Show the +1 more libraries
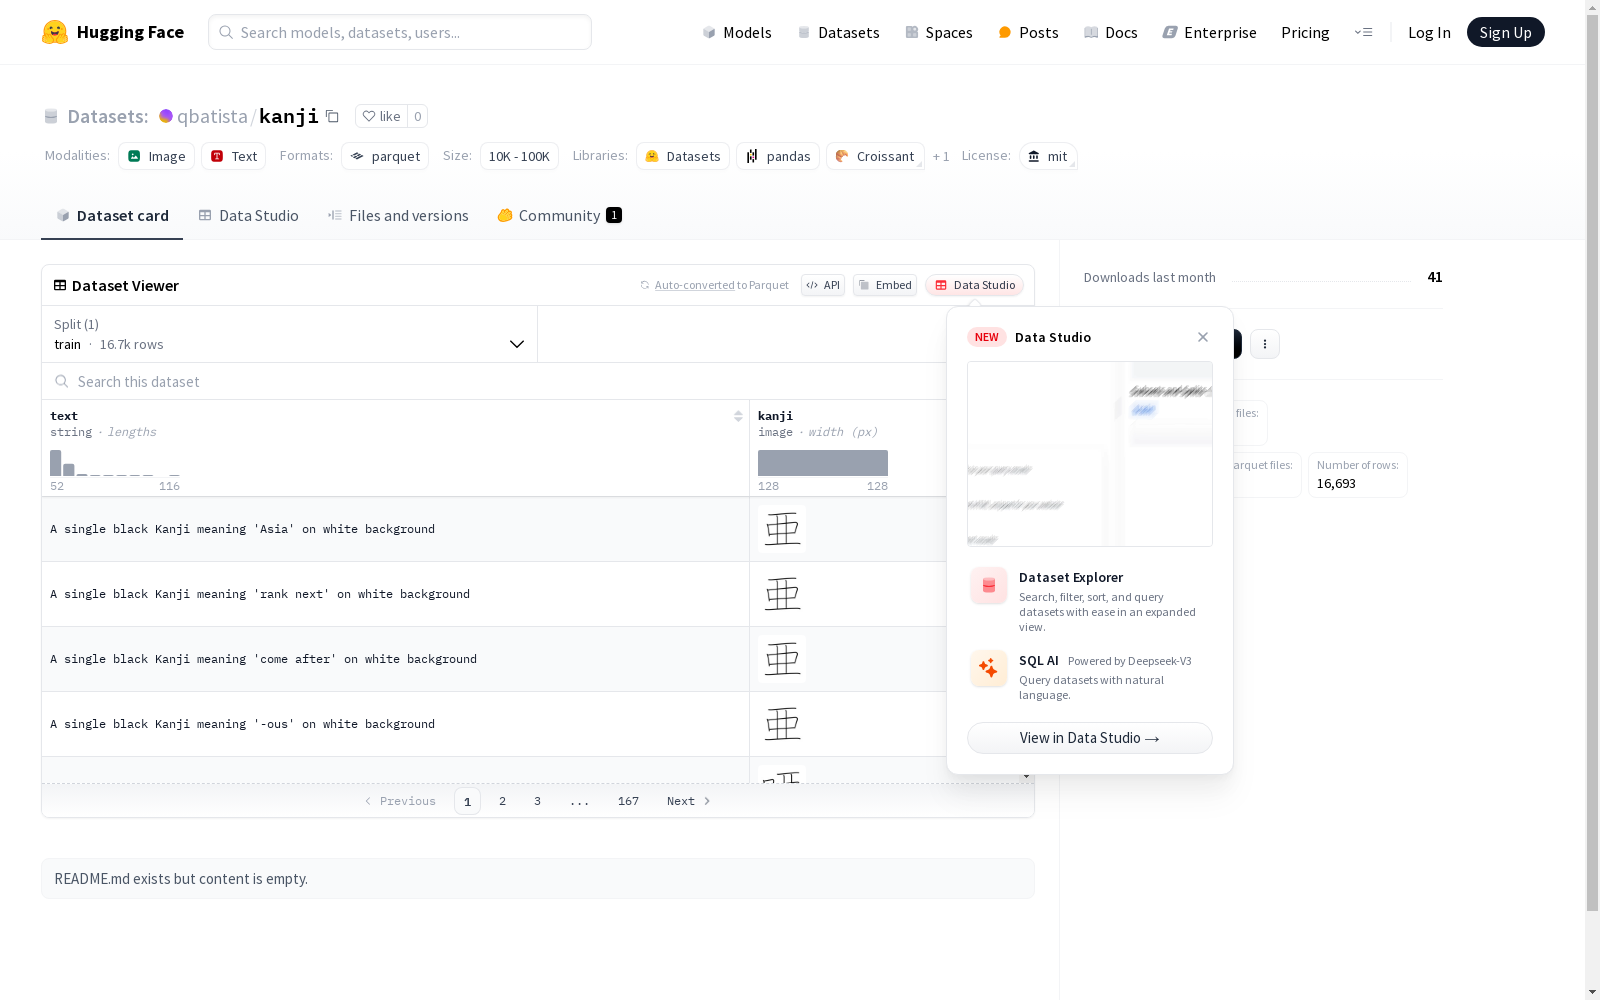This screenshot has height=1000, width=1600. tap(941, 156)
